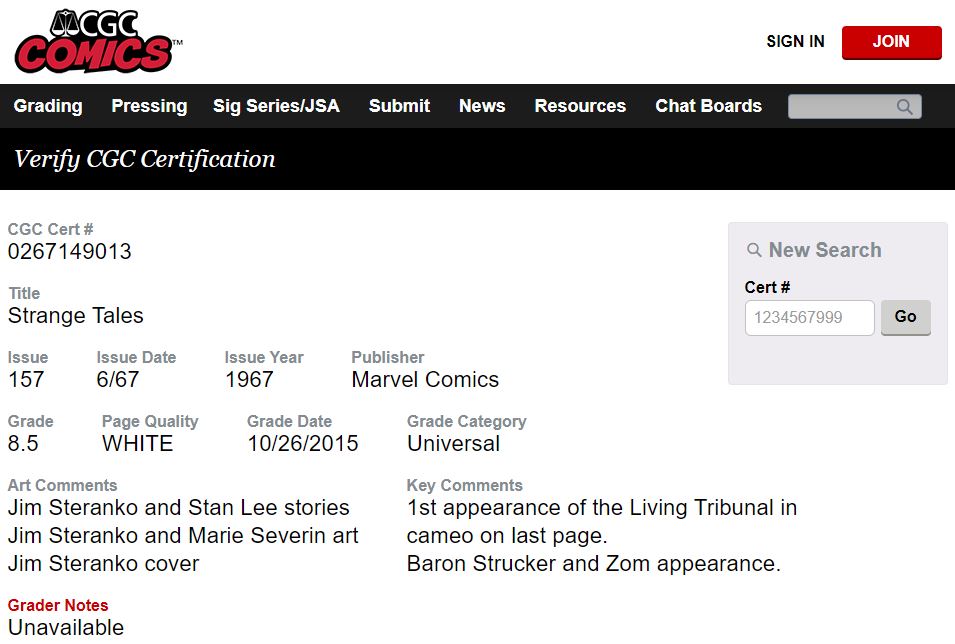Image resolution: width=955 pixels, height=644 pixels.
Task: Open the News section
Action: [x=482, y=106]
